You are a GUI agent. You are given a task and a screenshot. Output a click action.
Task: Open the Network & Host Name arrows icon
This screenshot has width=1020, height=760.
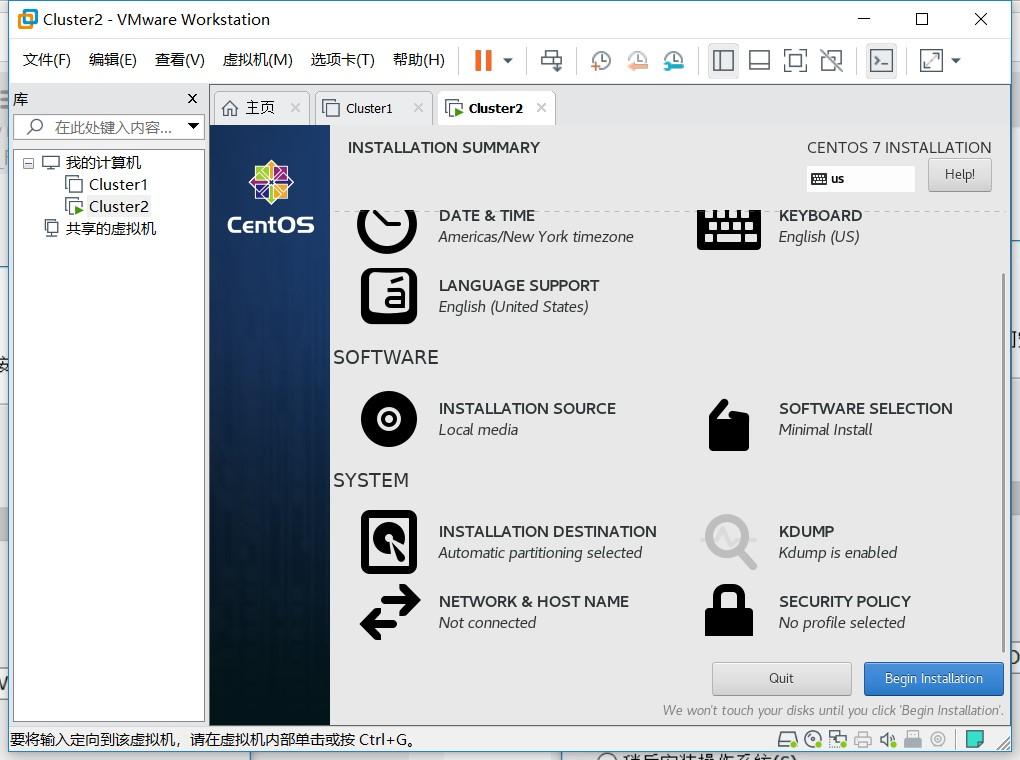[x=390, y=612]
